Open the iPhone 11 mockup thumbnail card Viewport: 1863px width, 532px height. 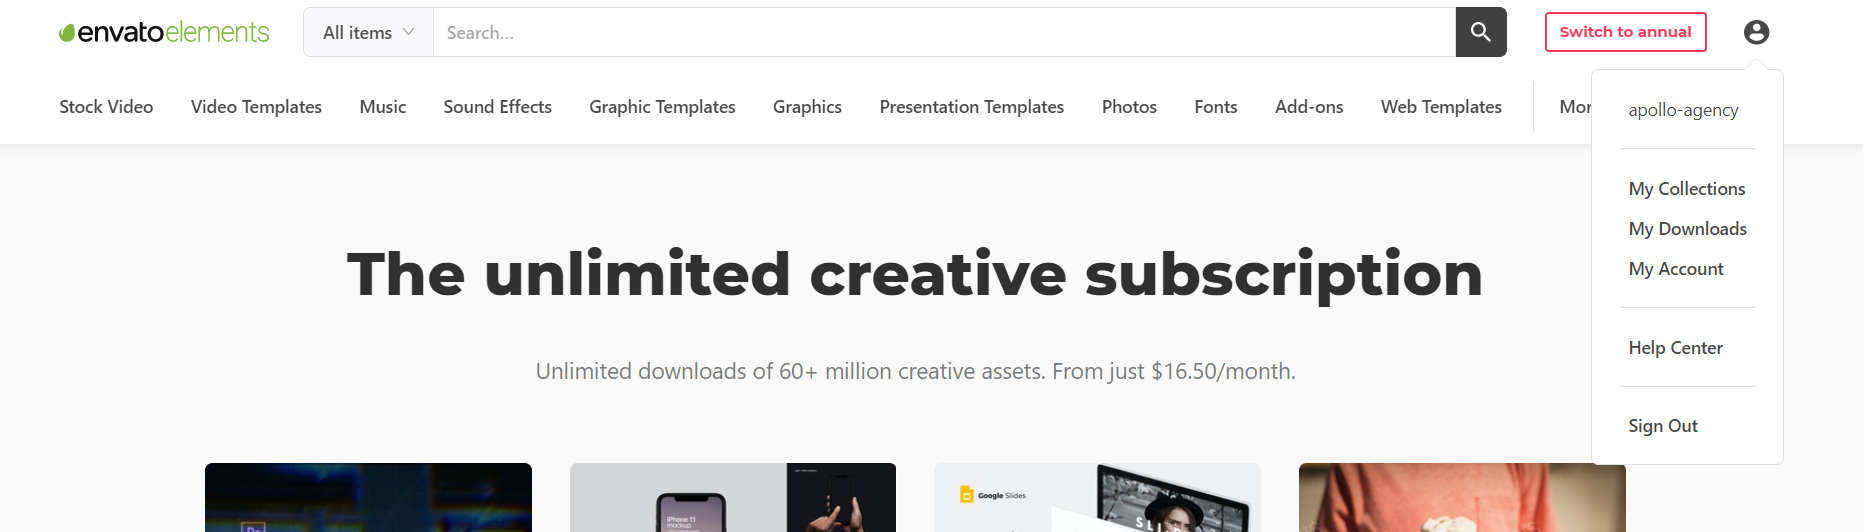tap(733, 498)
